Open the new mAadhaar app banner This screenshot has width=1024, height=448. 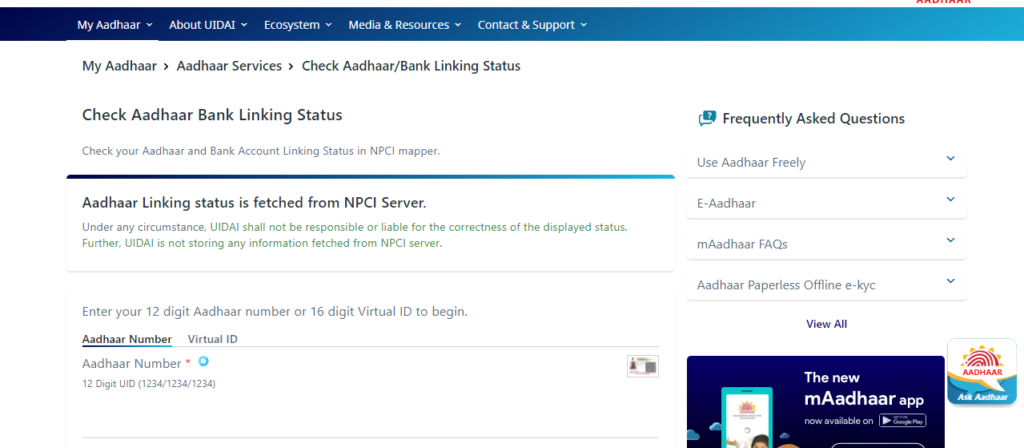816,402
